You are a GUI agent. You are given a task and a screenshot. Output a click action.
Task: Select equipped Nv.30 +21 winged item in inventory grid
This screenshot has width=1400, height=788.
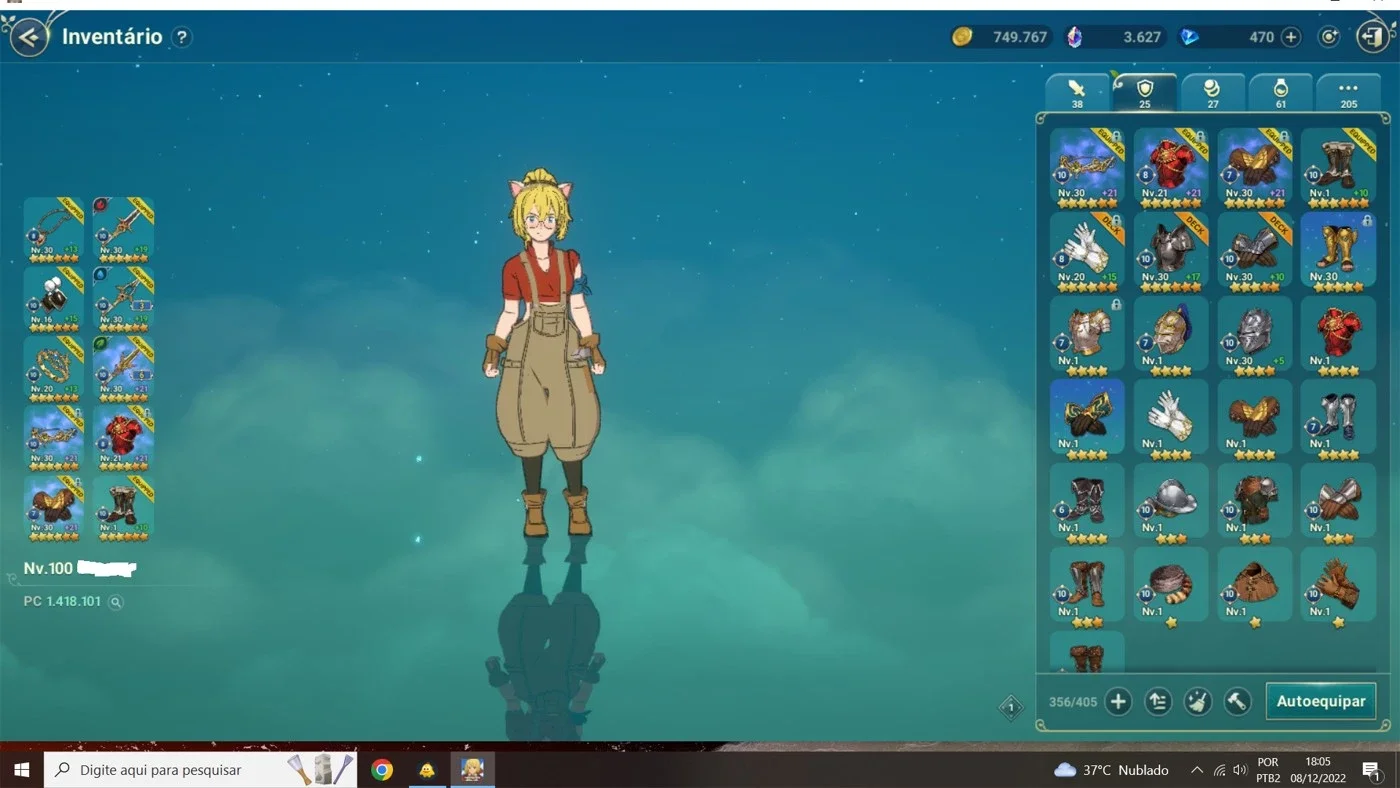coord(1087,166)
